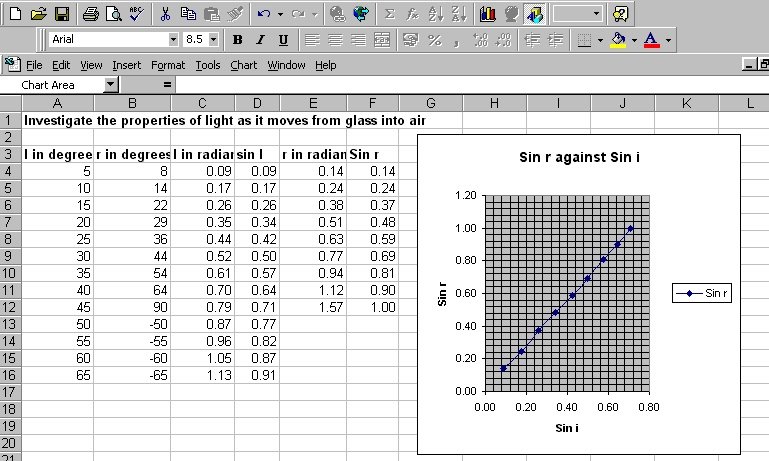
Task: Click the Undo arrow icon
Action: [x=263, y=14]
